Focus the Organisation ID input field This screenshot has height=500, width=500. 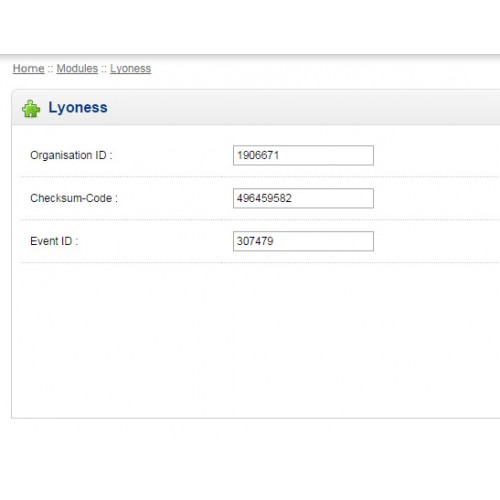303,155
